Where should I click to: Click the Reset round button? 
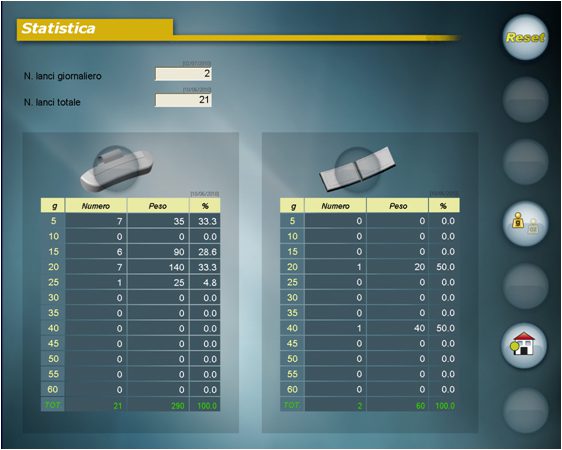(525, 37)
